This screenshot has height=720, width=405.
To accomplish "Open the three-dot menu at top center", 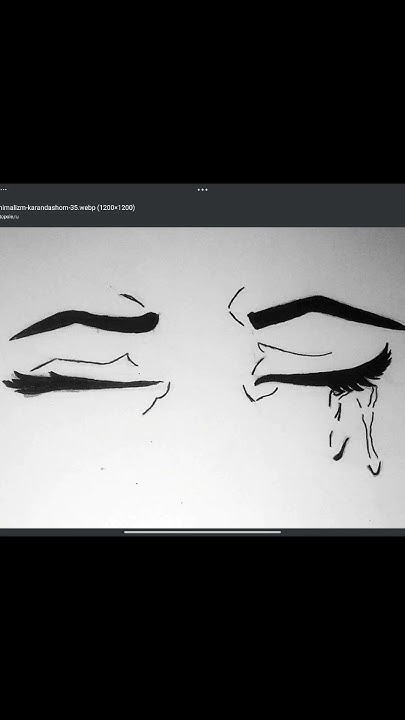I will (202, 189).
